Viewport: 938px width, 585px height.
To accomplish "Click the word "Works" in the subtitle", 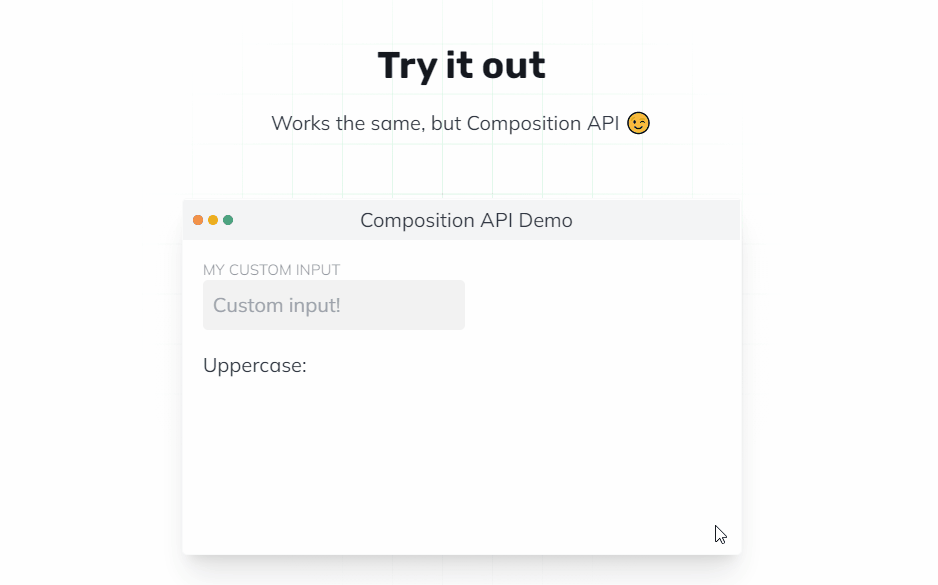I will coord(299,123).
